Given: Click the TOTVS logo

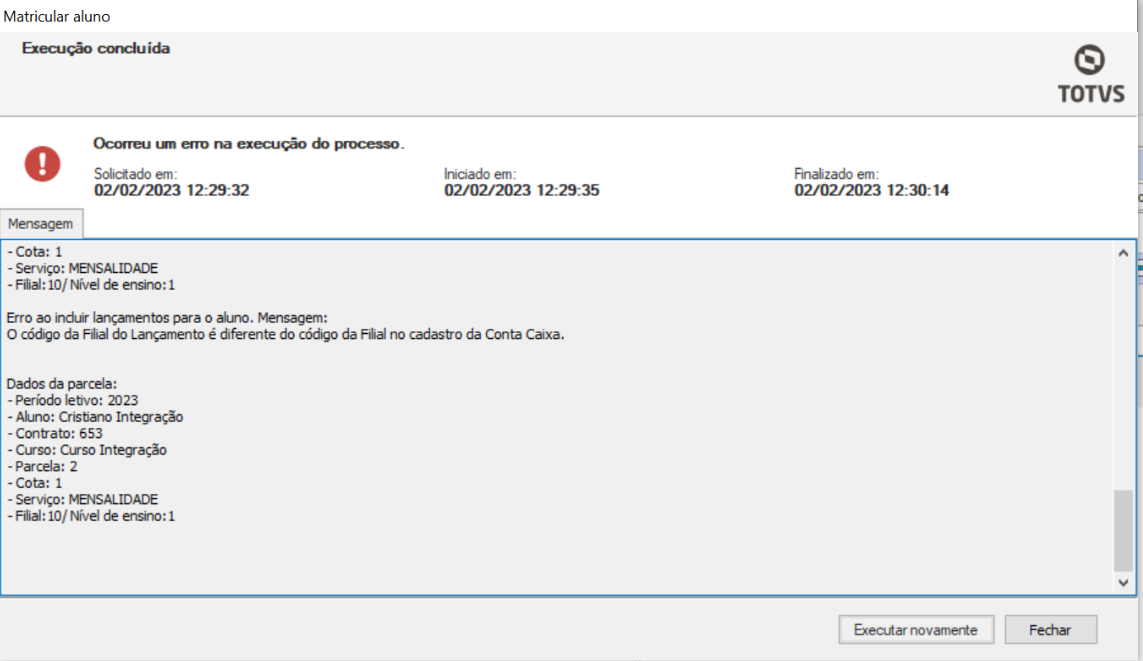Looking at the screenshot, I should [1091, 74].
